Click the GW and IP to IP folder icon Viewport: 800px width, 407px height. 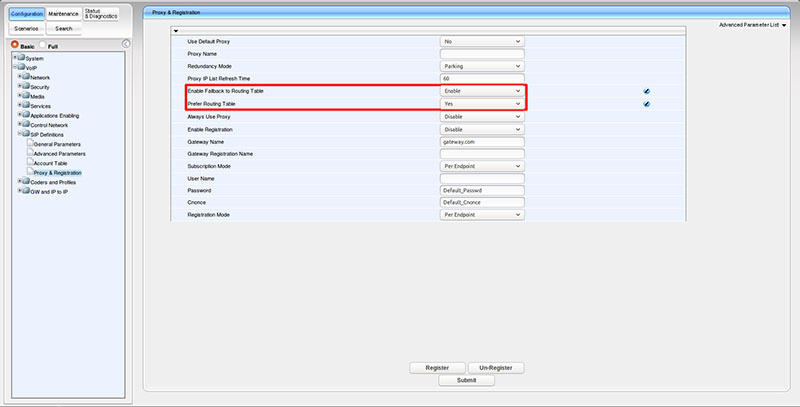tap(26, 191)
